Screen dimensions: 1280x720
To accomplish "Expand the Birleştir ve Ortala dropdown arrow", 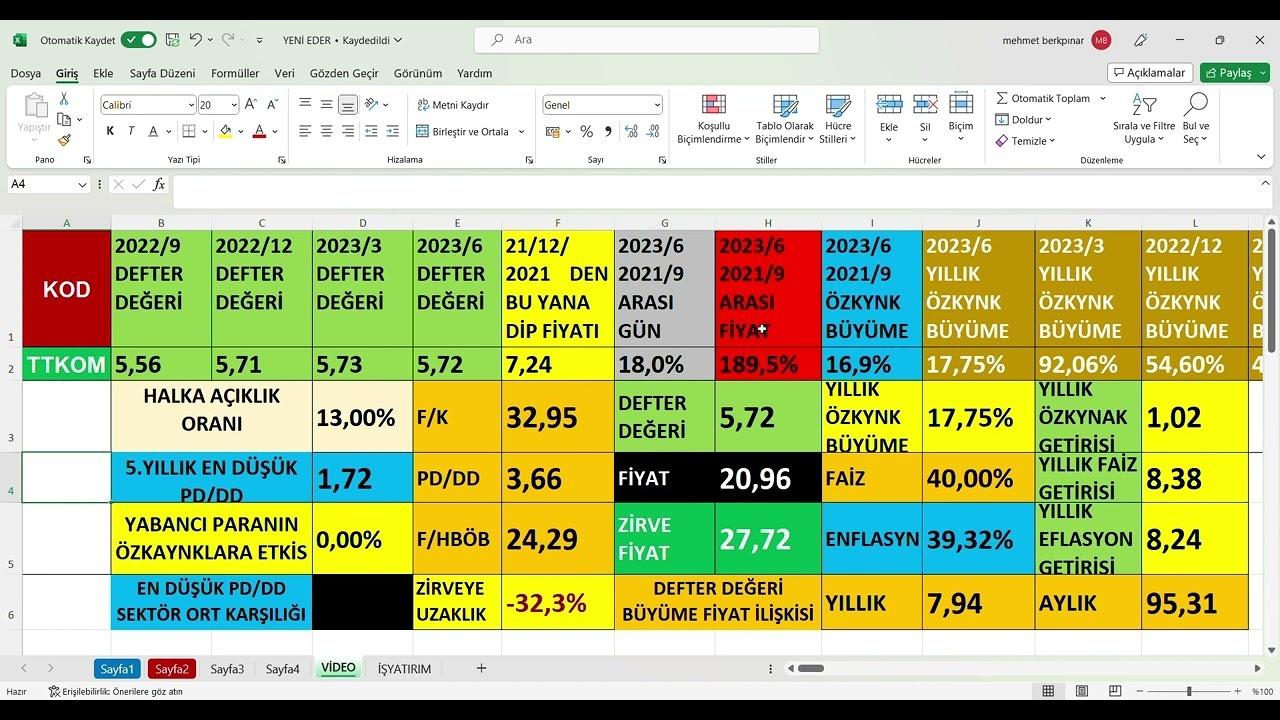I will pos(521,132).
